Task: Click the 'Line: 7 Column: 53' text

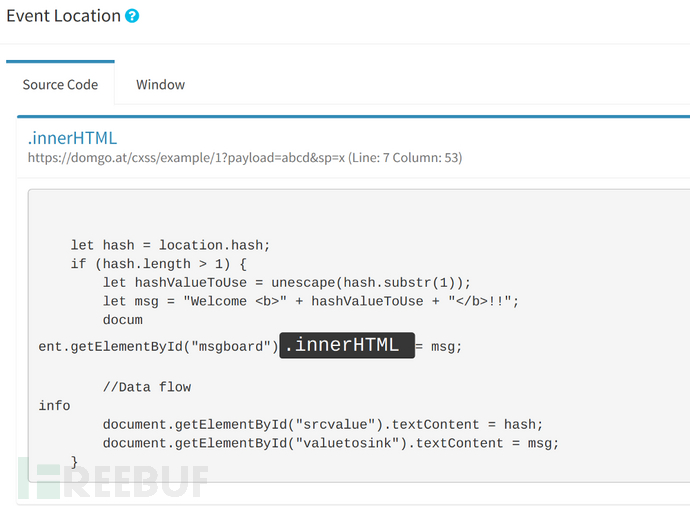Action: [405, 158]
